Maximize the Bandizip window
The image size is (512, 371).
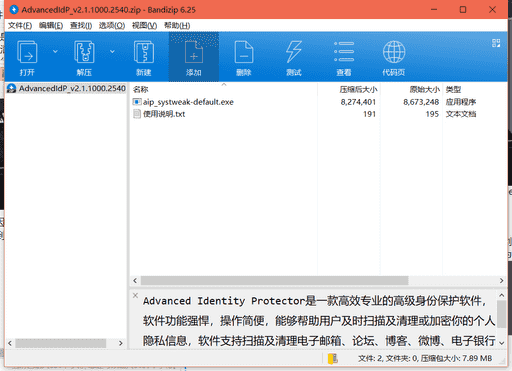point(463,10)
